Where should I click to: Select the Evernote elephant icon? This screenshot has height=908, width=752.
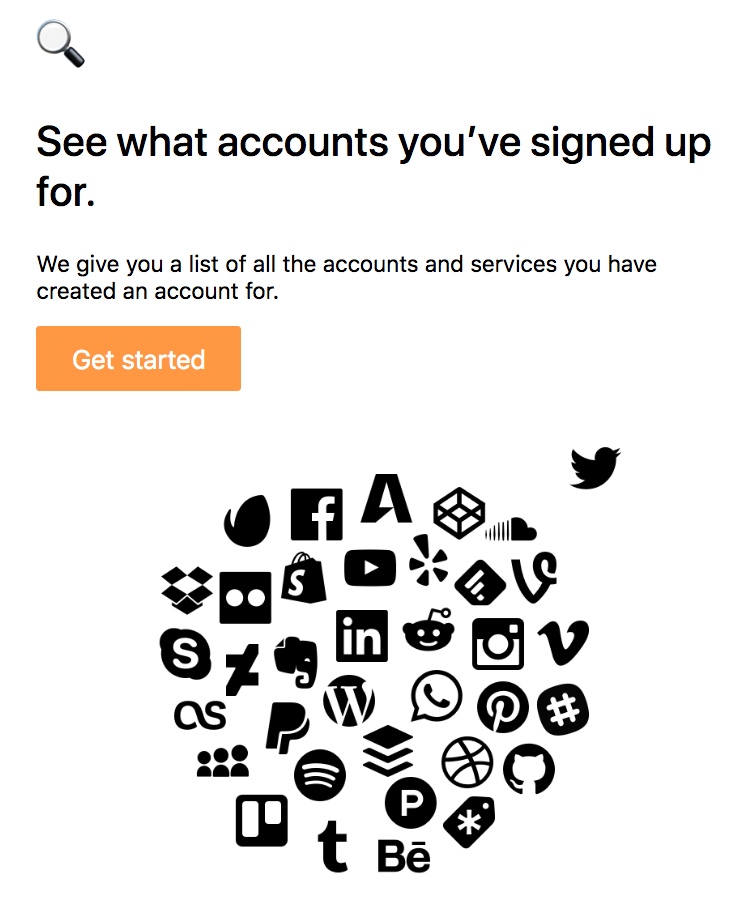(296, 662)
